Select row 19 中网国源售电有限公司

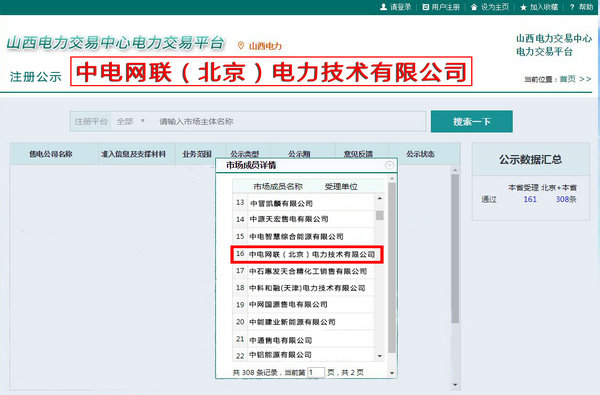click(303, 305)
